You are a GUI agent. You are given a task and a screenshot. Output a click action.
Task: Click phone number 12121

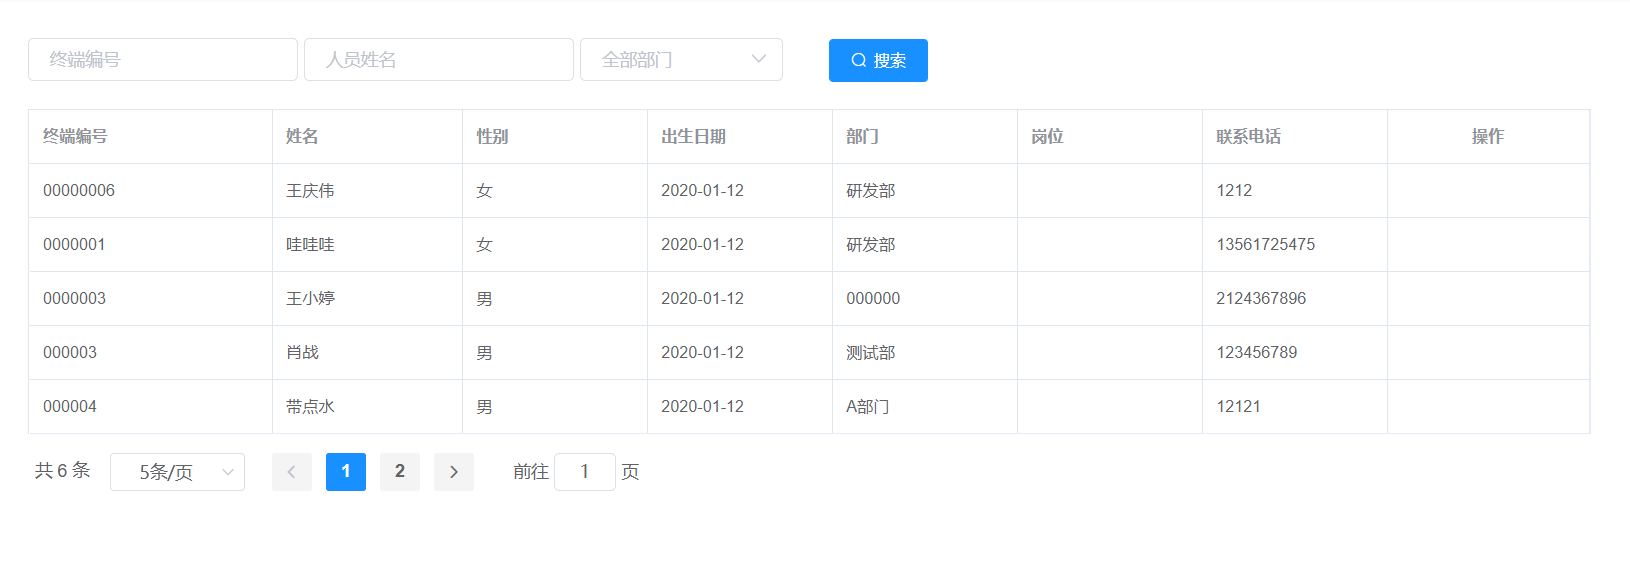(1238, 407)
